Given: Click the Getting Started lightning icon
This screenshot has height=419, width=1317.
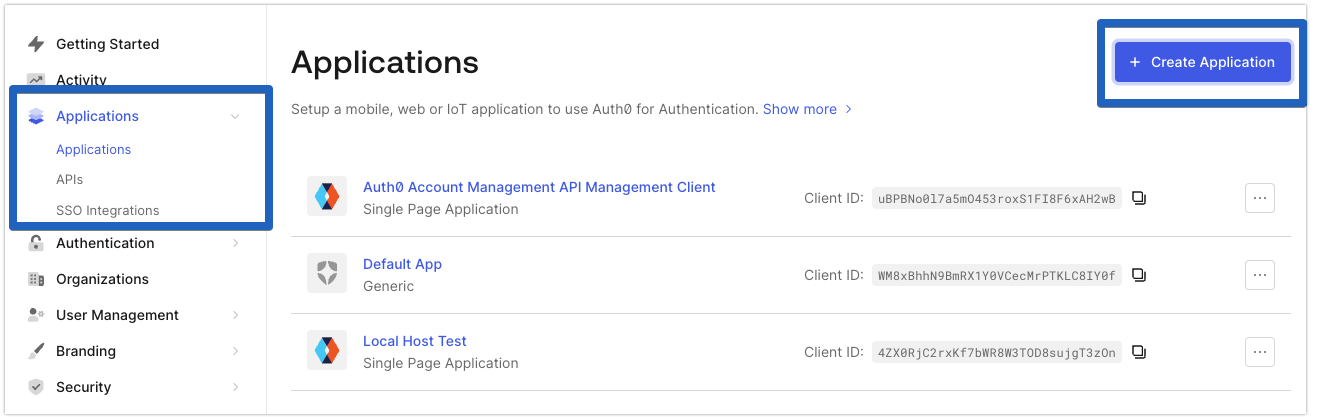Looking at the screenshot, I should click(36, 44).
